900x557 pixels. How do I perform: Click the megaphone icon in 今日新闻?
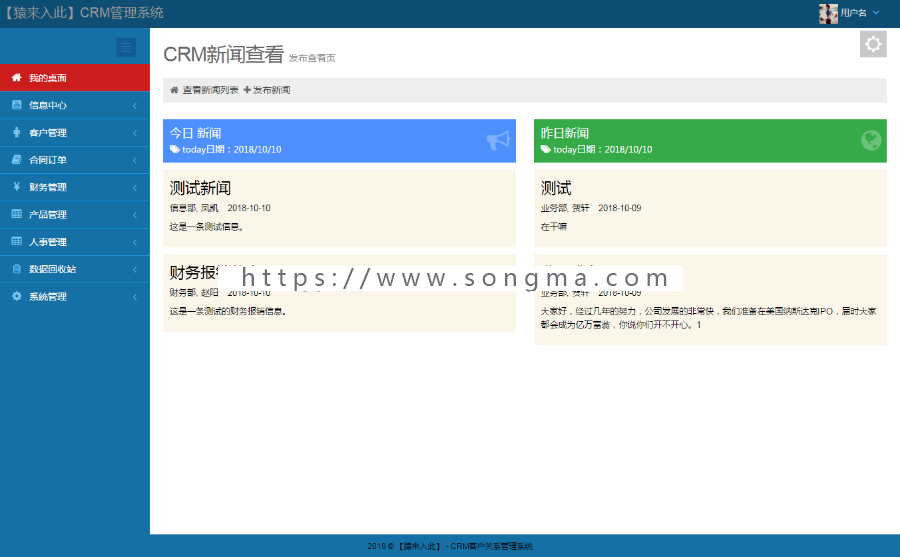point(498,140)
